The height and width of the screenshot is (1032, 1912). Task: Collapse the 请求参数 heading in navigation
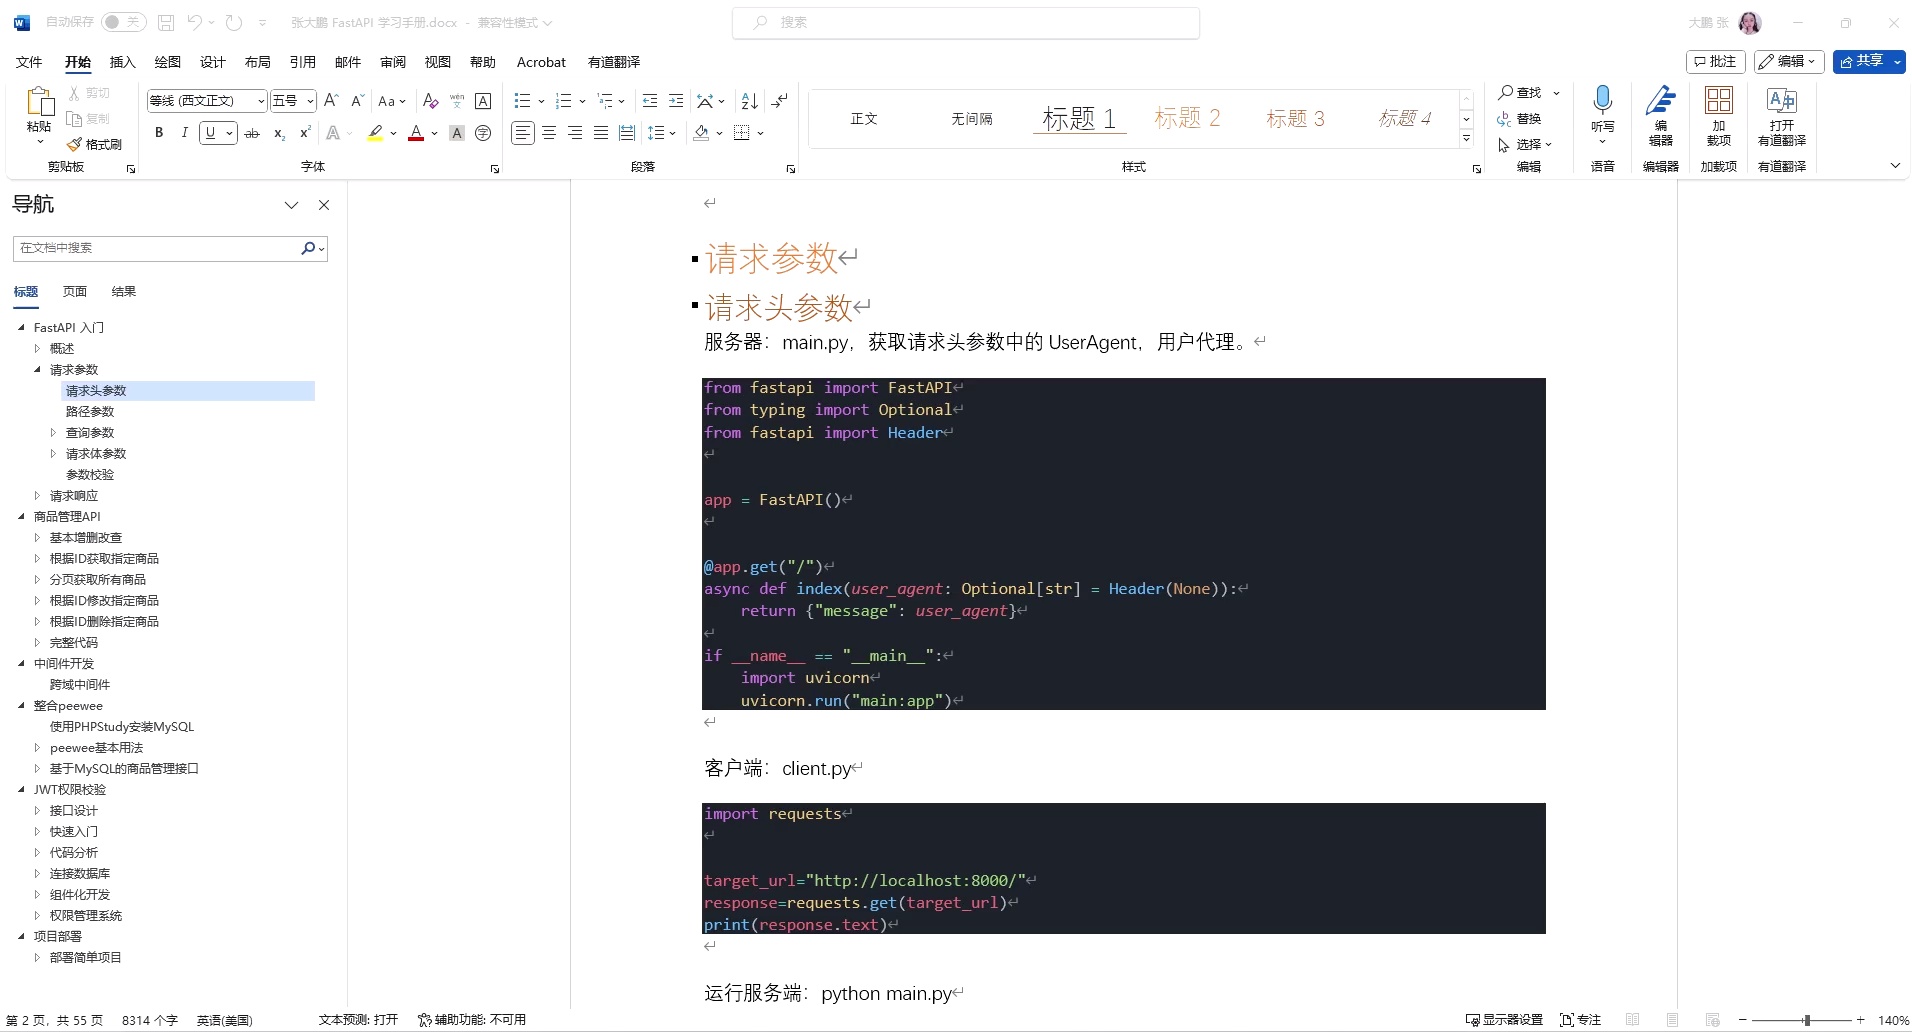click(x=39, y=369)
